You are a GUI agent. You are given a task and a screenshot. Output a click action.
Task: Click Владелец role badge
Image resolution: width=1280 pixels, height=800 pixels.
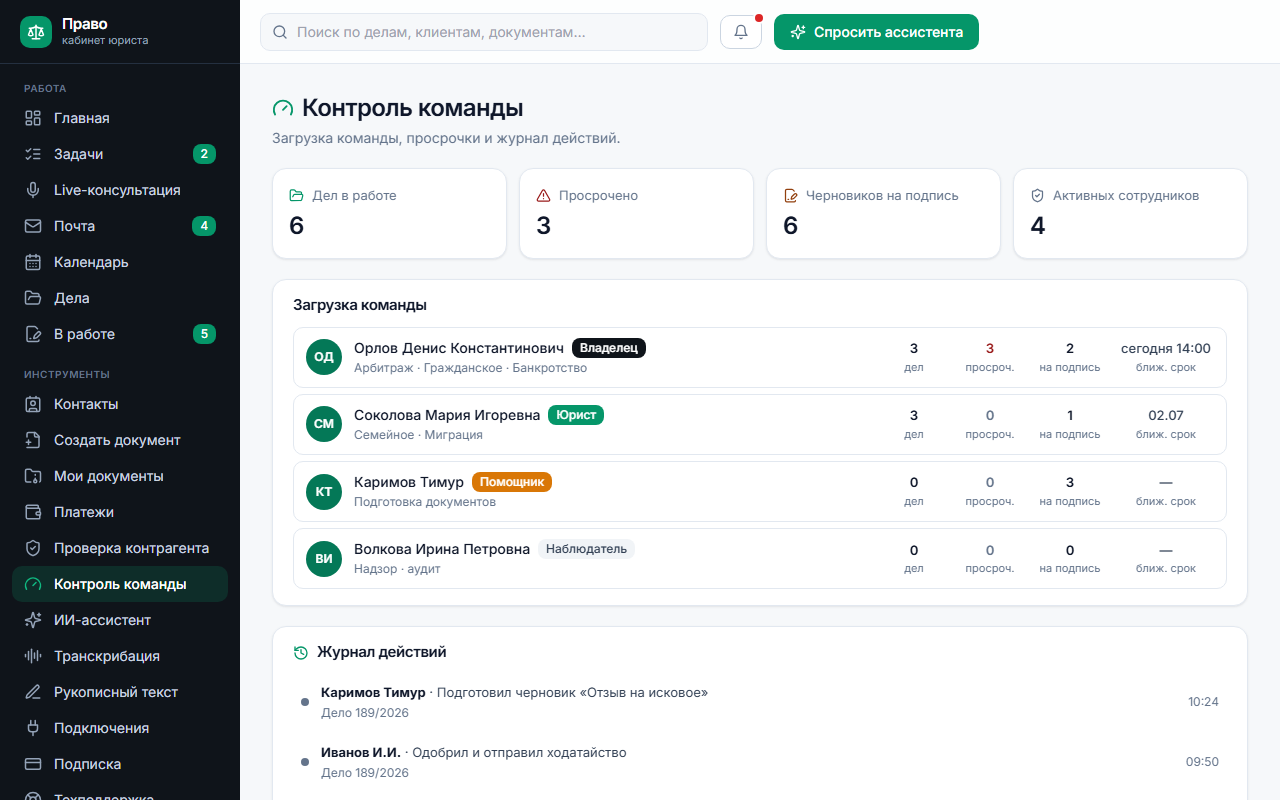pos(609,348)
